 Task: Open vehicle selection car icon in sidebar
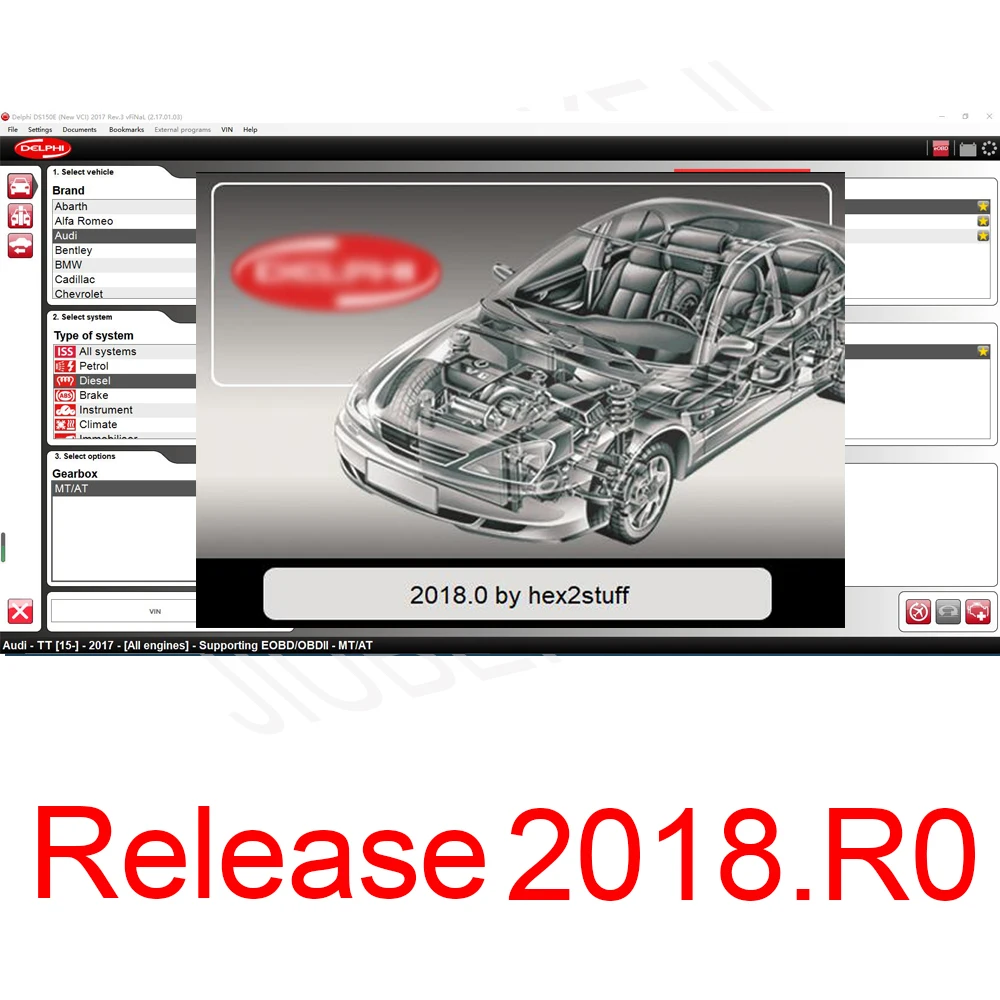tap(20, 186)
